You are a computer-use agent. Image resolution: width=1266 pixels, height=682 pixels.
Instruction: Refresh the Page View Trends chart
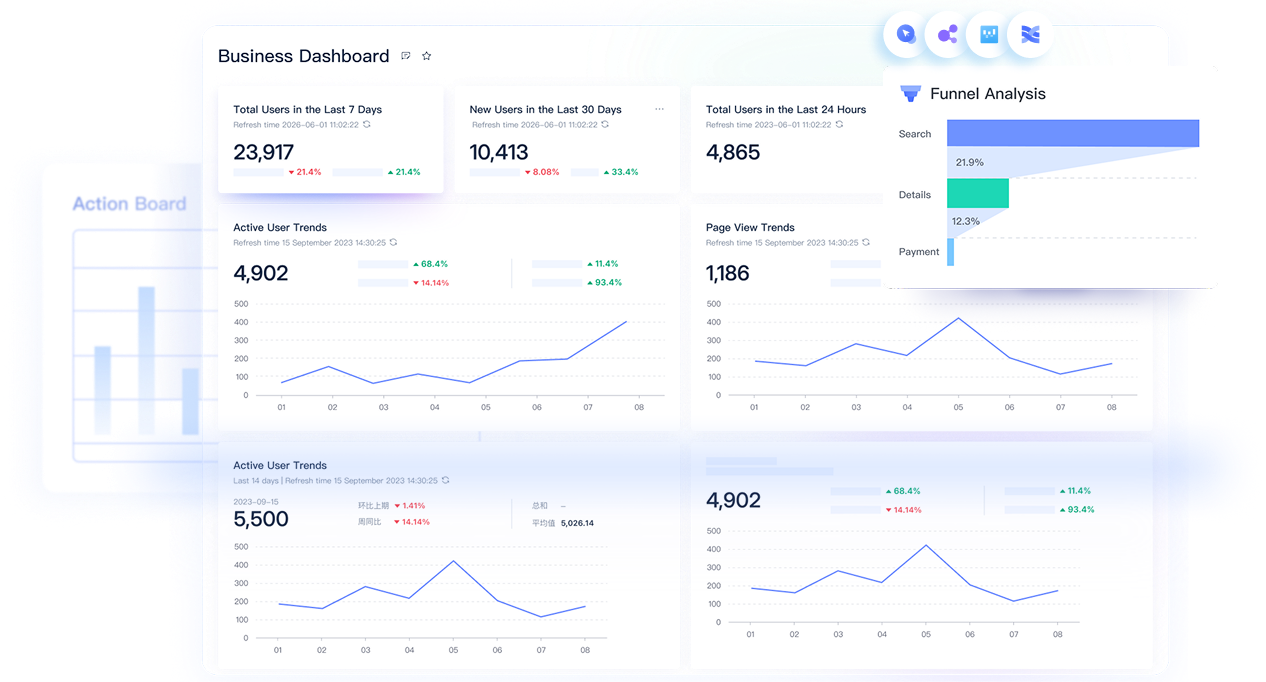866,243
